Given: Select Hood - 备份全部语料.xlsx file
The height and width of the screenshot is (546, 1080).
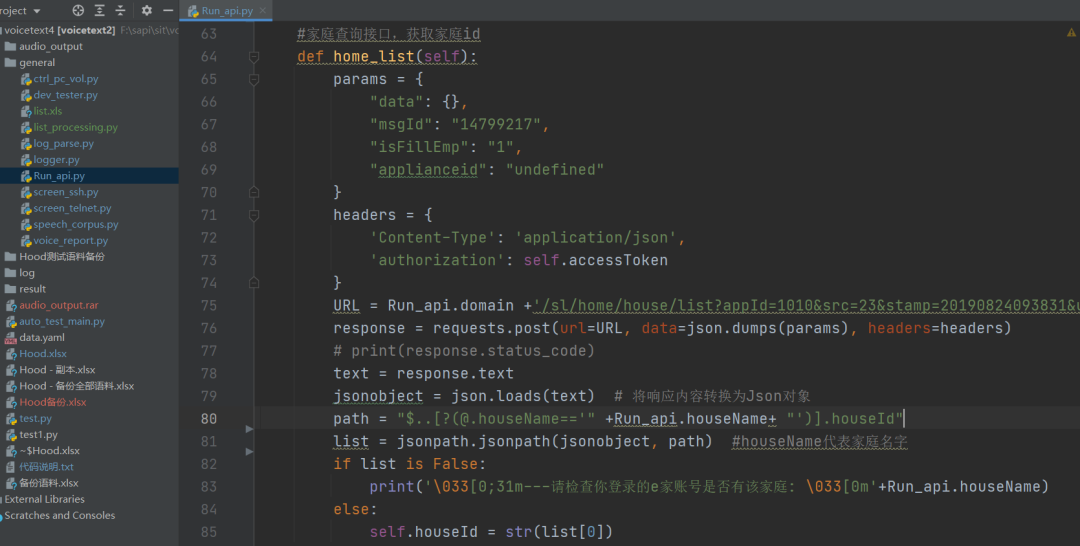Looking at the screenshot, I should tap(76, 386).
